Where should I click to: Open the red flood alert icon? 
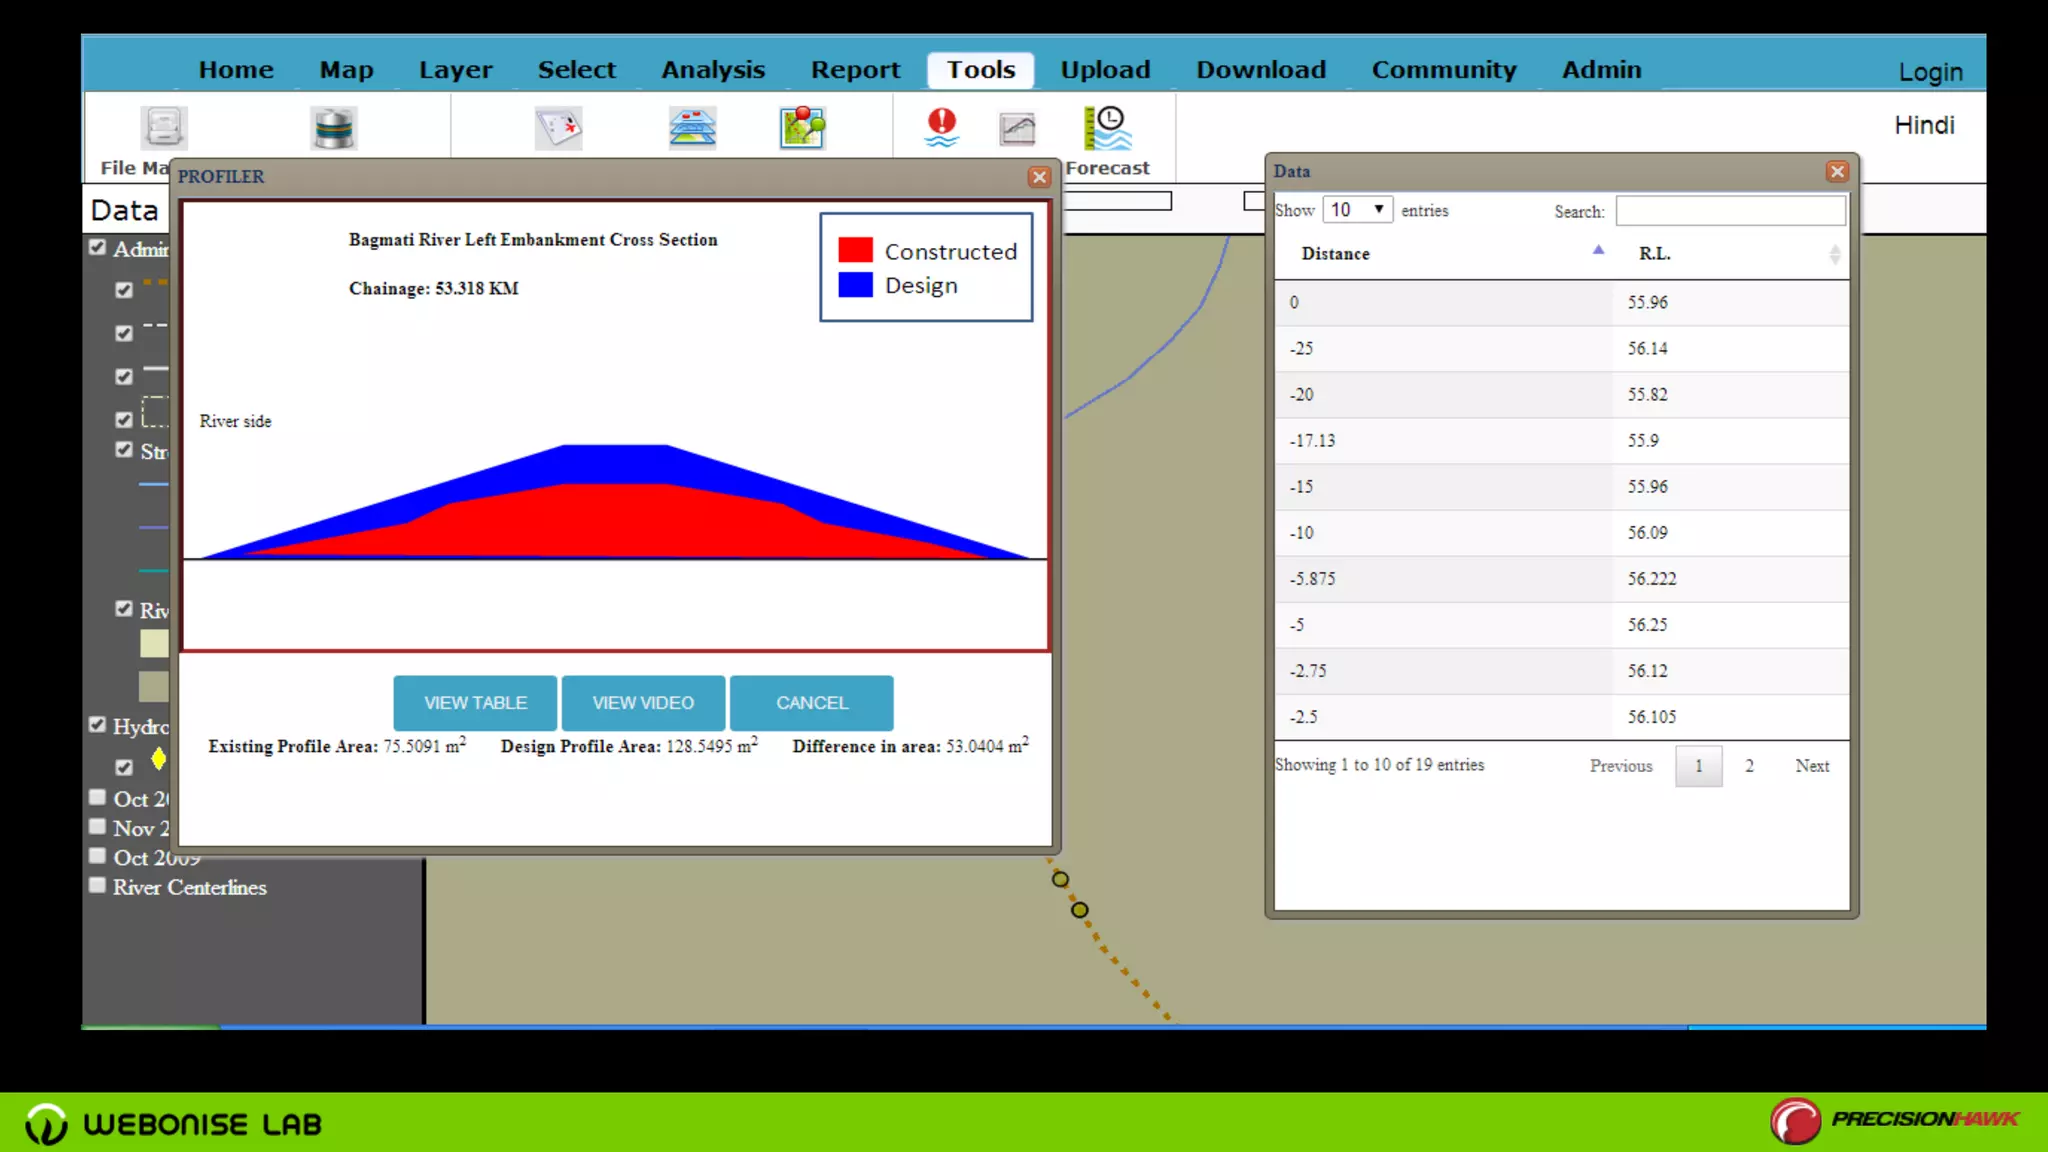(941, 128)
